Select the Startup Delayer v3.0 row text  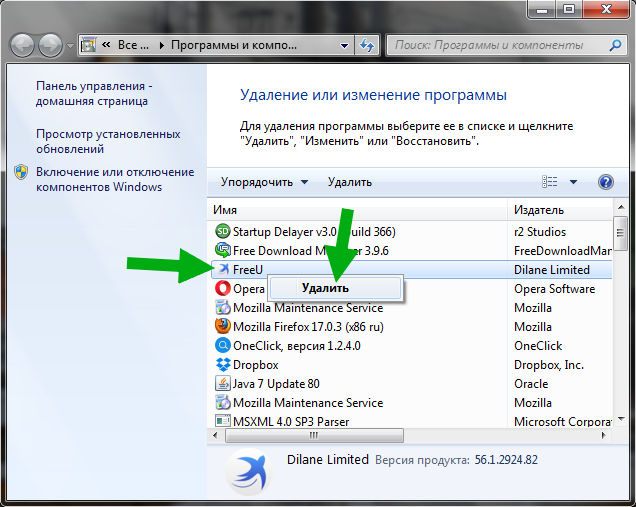[314, 232]
